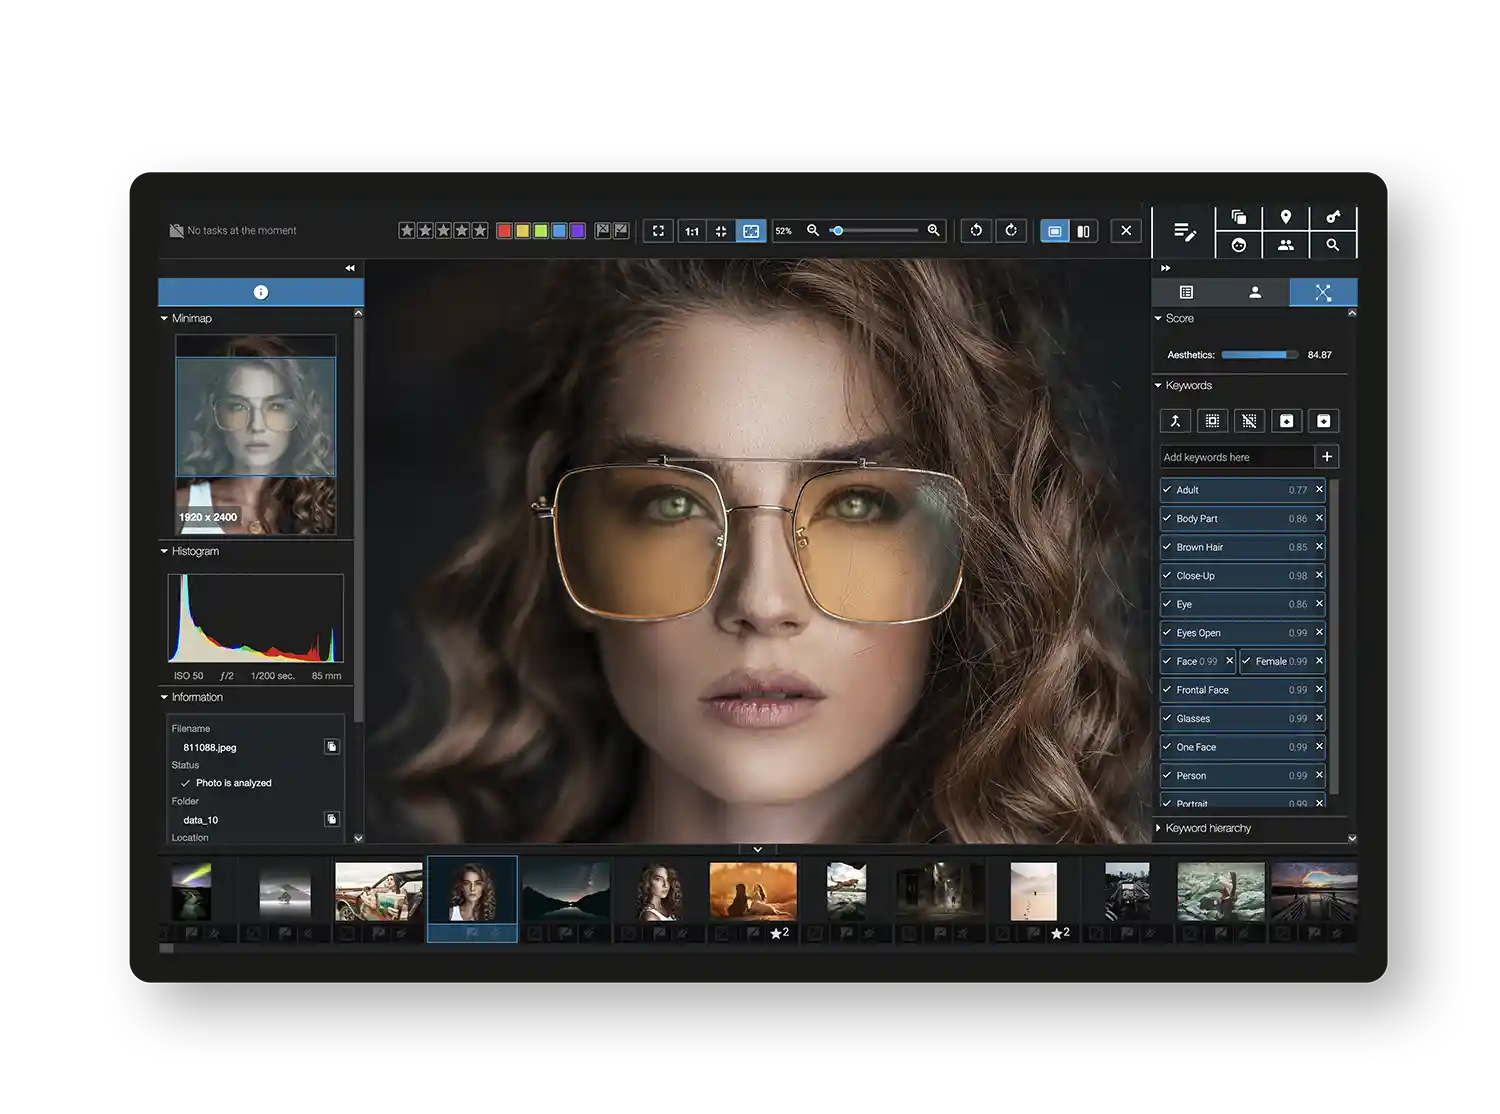The width and height of the screenshot is (1500, 1114).
Task: Collapse the Minimap panel section
Action: click(164, 318)
